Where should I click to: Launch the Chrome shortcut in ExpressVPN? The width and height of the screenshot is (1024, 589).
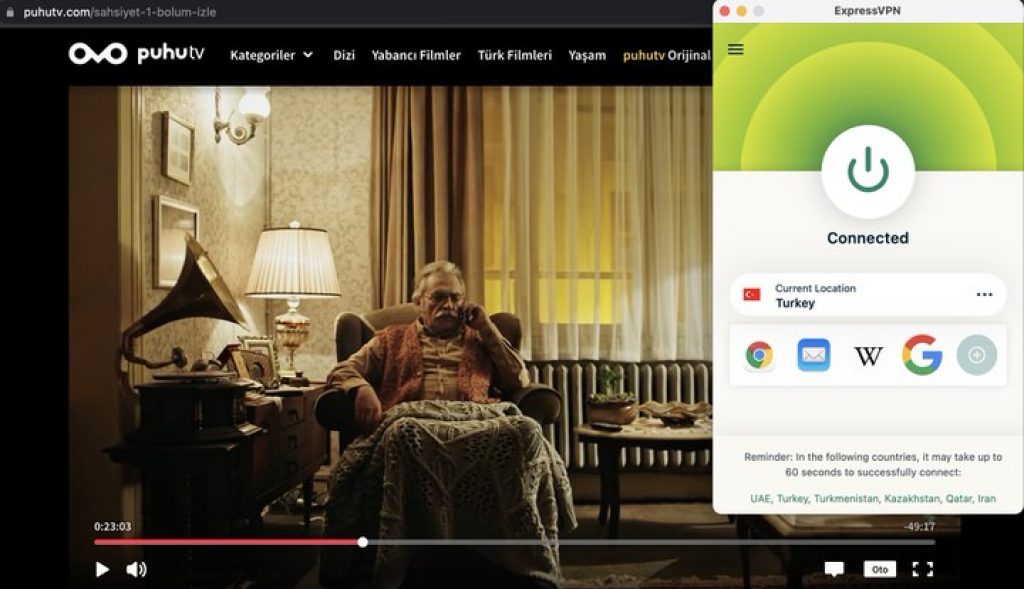tap(759, 355)
